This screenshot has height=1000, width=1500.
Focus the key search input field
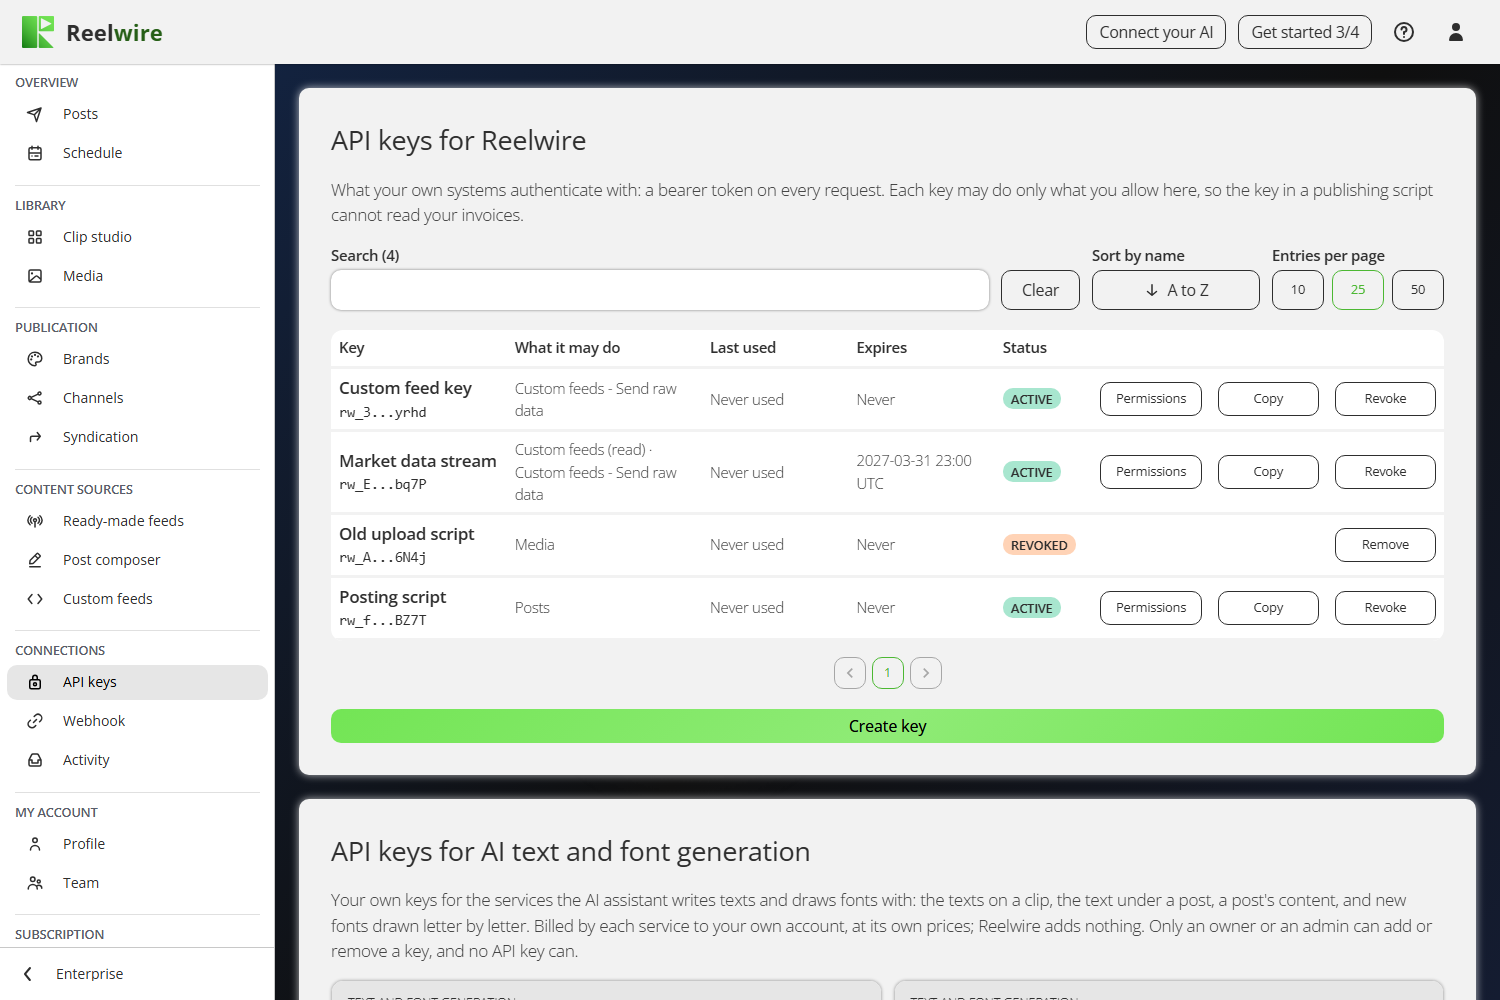tap(660, 290)
